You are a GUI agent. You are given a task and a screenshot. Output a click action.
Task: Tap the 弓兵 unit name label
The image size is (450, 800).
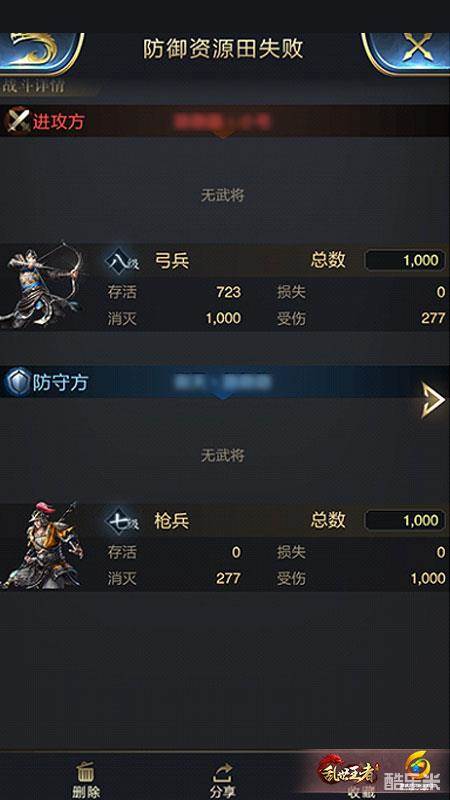click(x=171, y=261)
